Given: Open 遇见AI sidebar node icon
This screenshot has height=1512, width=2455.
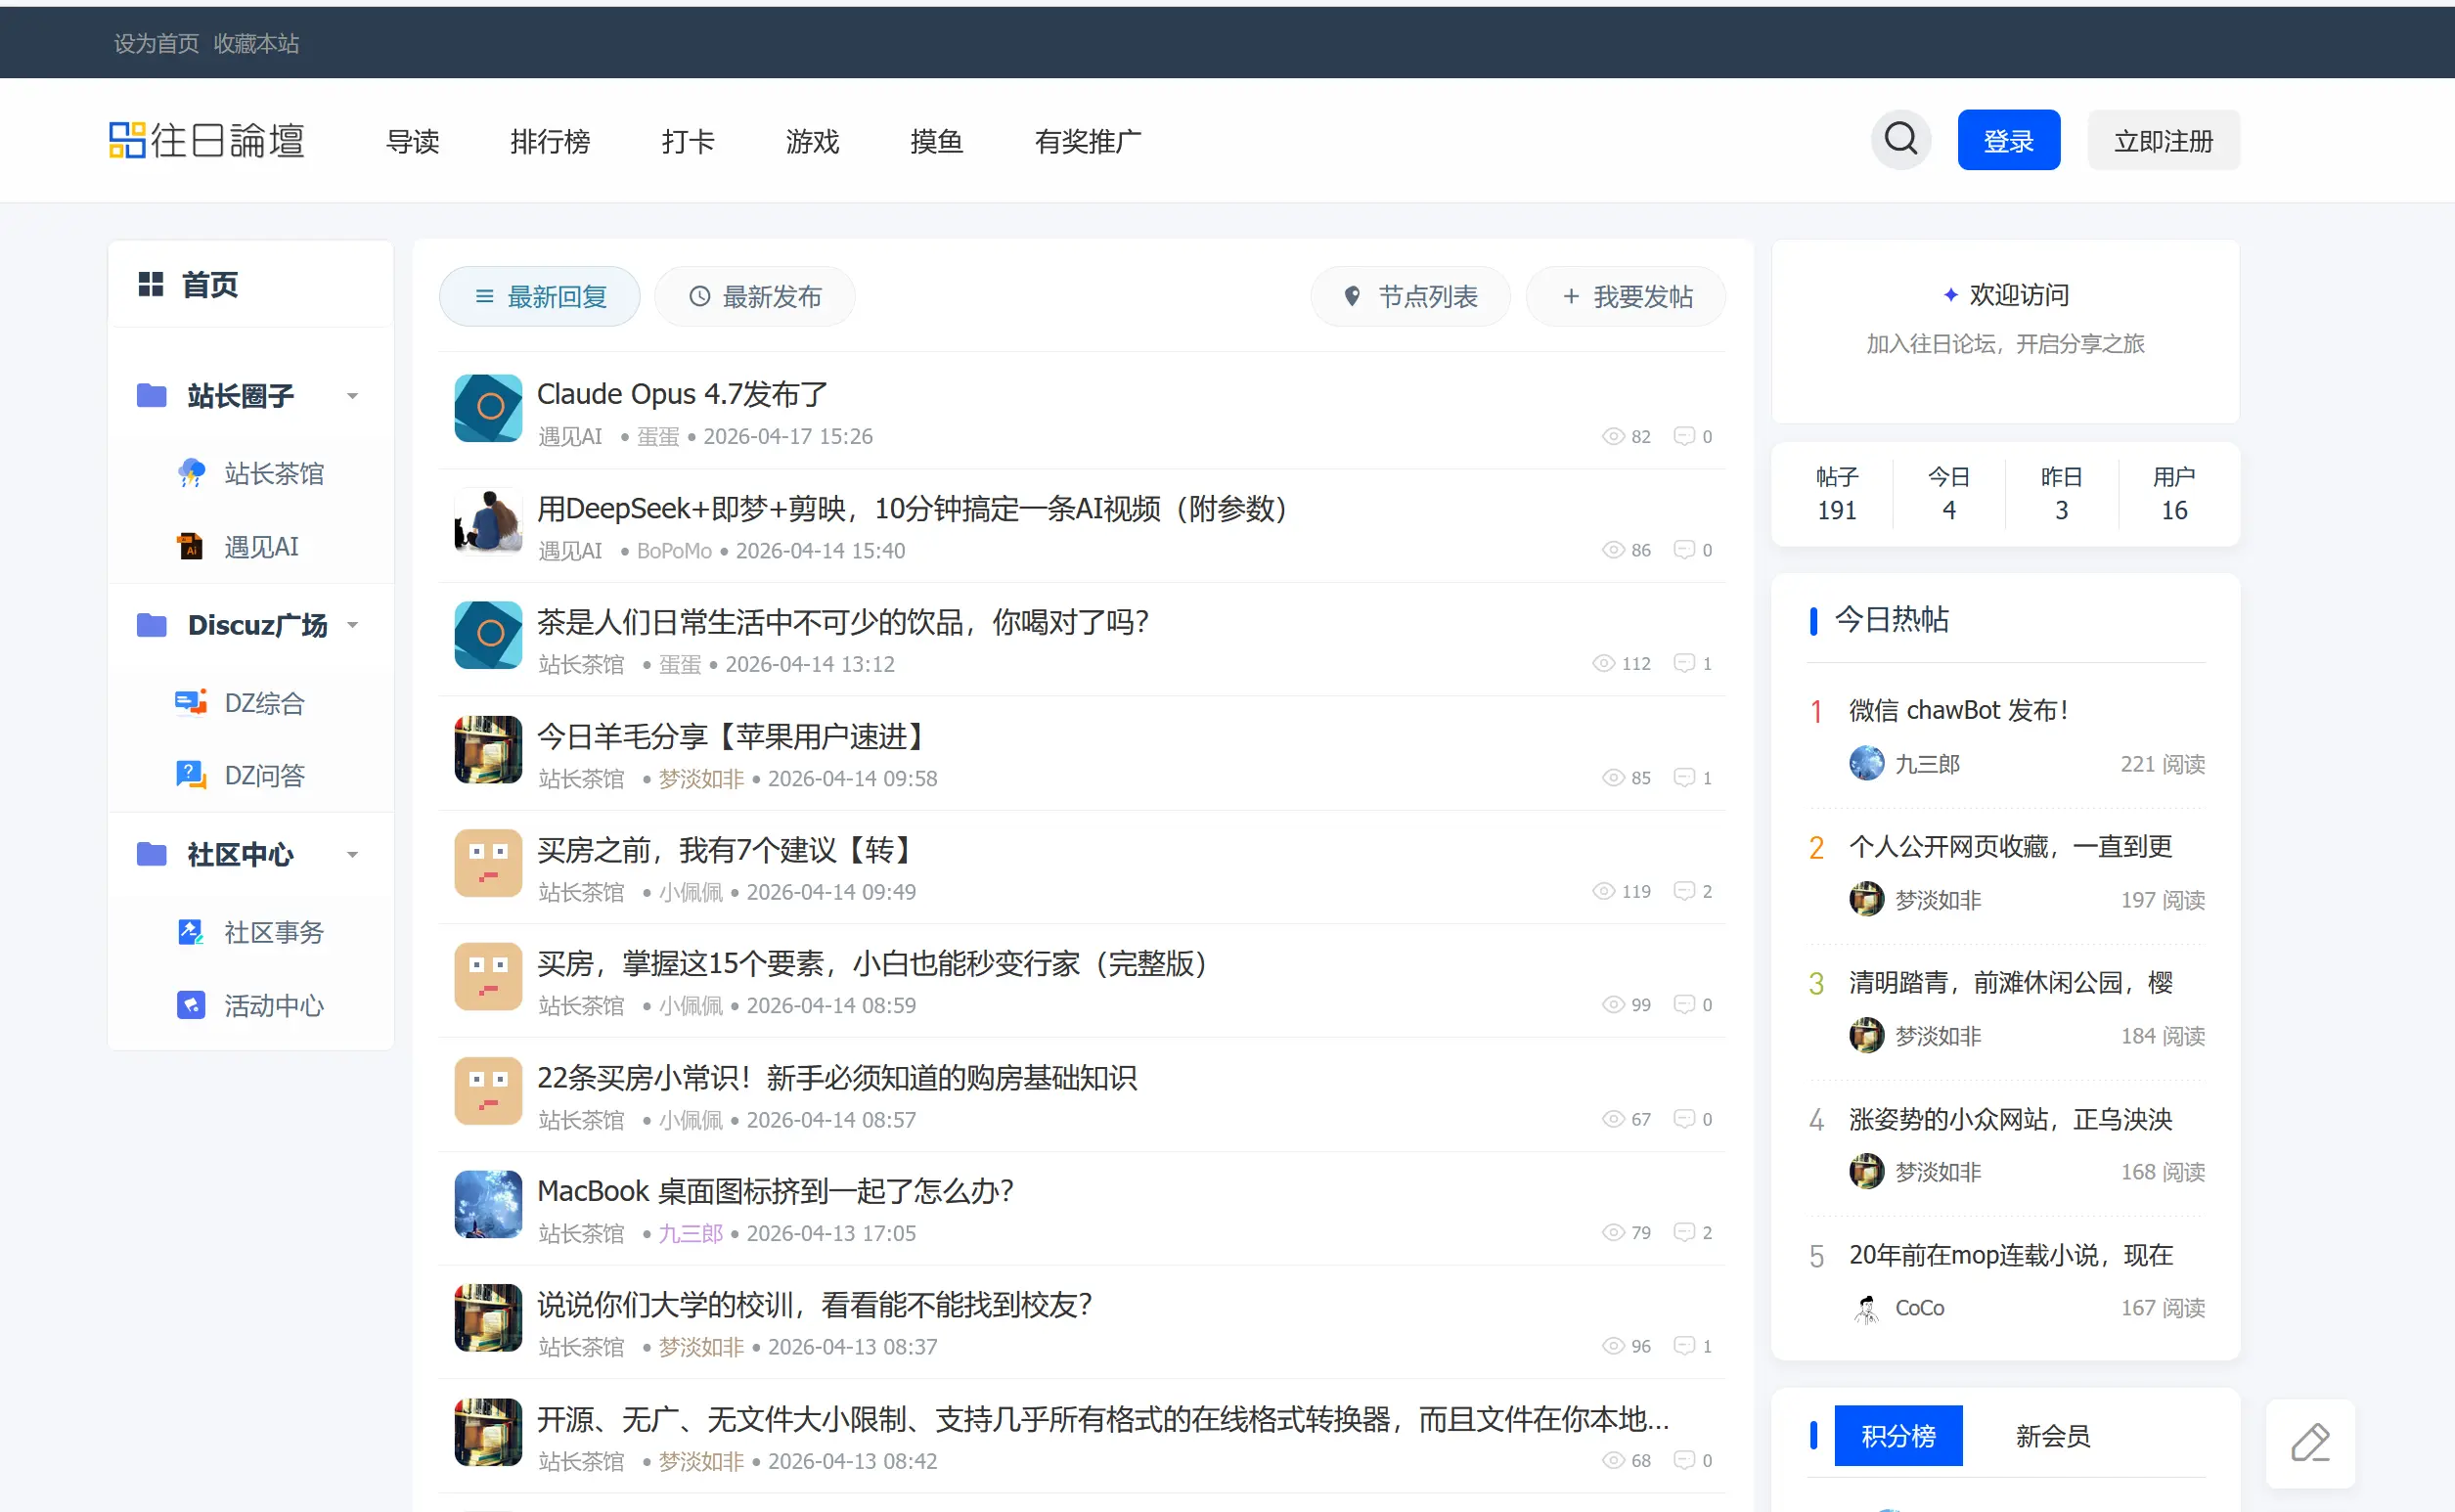Looking at the screenshot, I should tap(191, 546).
